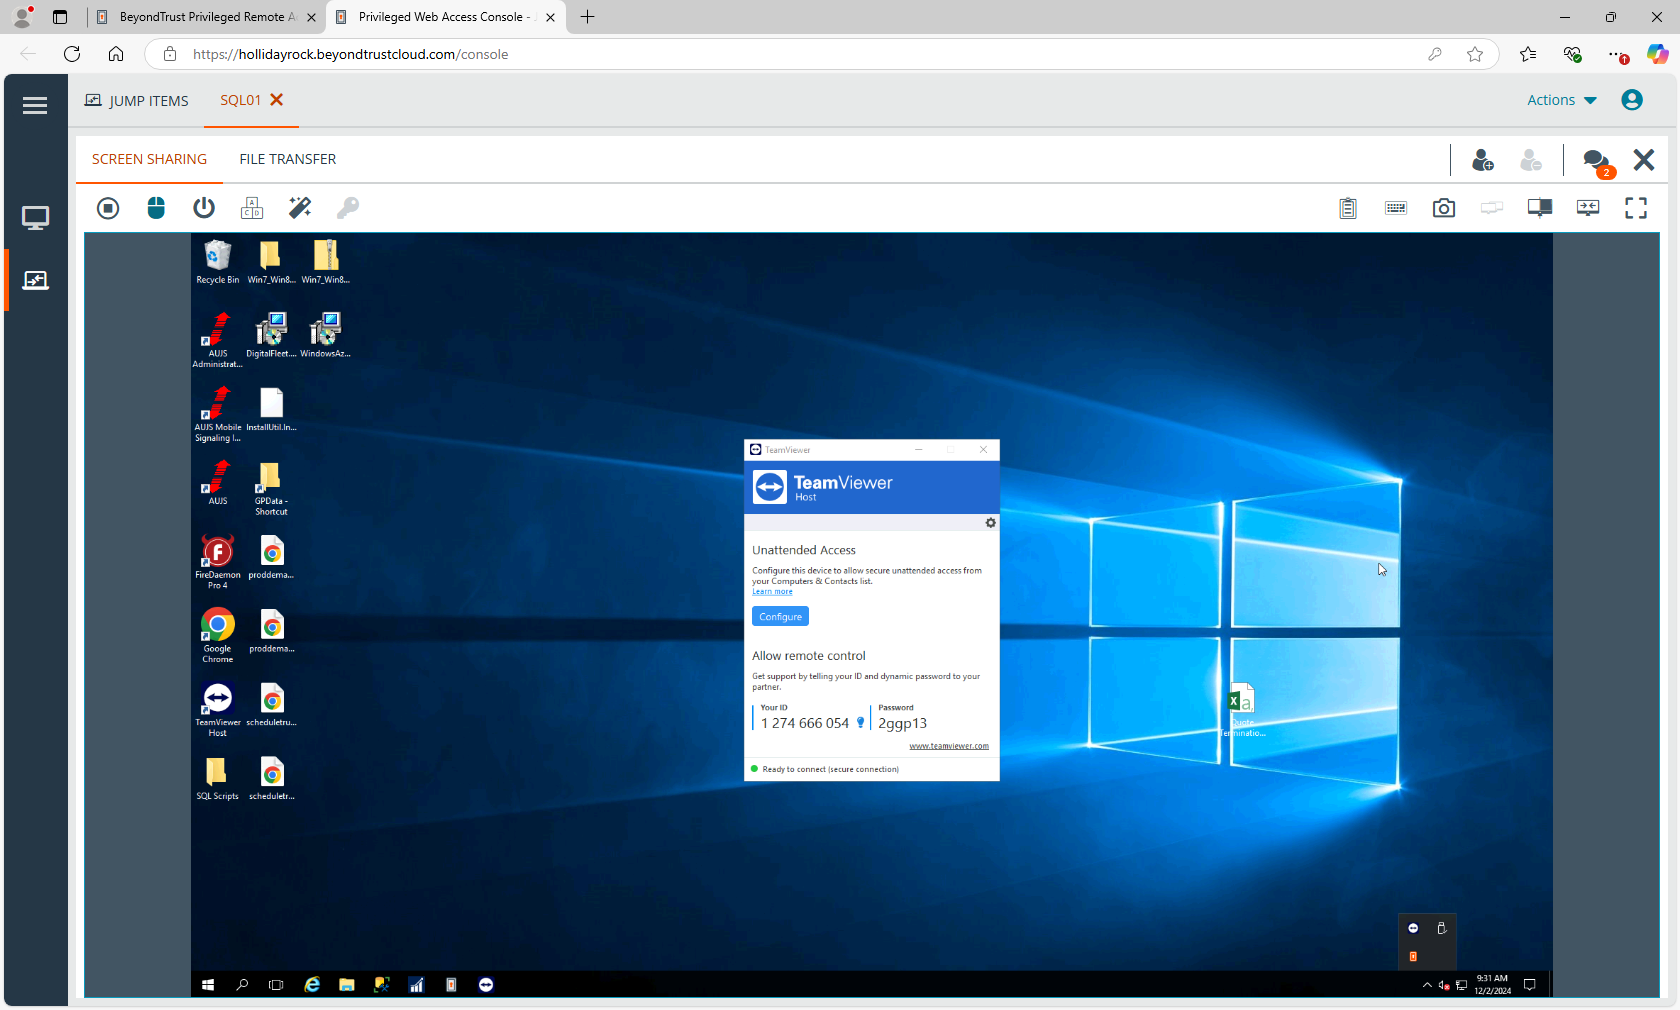Close the SQL01 session tab
Screen dimensions: 1680x1010
point(277,100)
